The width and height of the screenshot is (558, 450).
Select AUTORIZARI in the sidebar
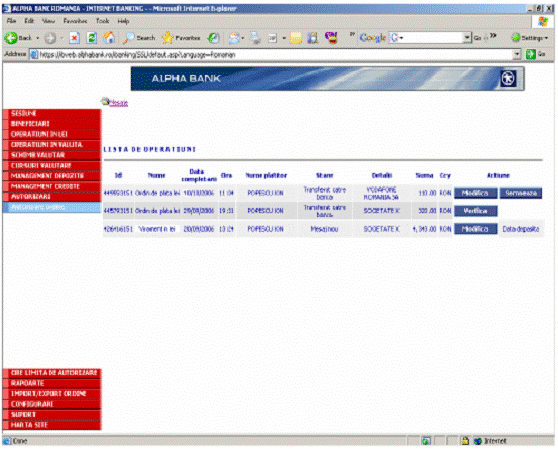52,197
